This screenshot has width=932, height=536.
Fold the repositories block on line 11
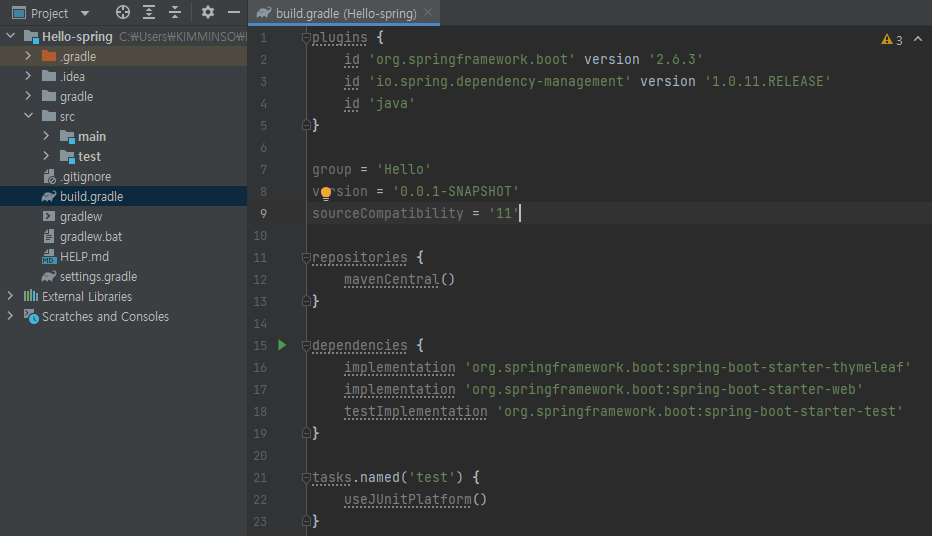click(x=306, y=258)
